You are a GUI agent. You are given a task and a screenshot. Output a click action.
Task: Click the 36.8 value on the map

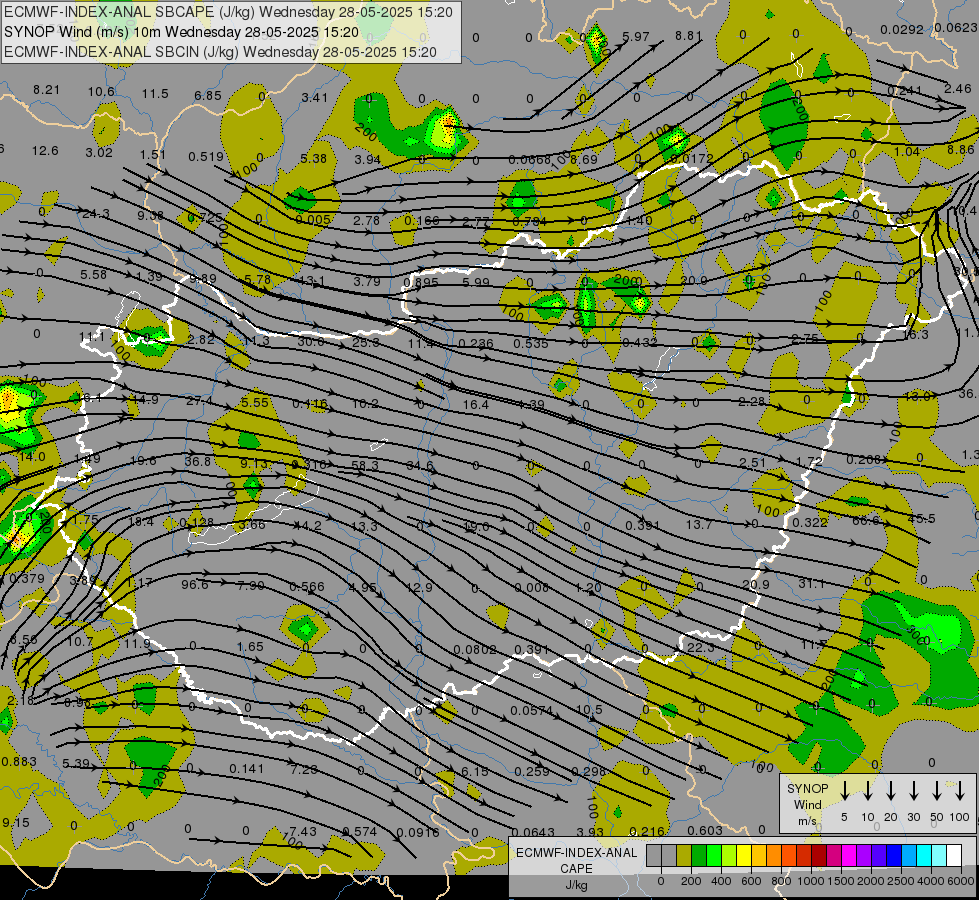coord(198,462)
